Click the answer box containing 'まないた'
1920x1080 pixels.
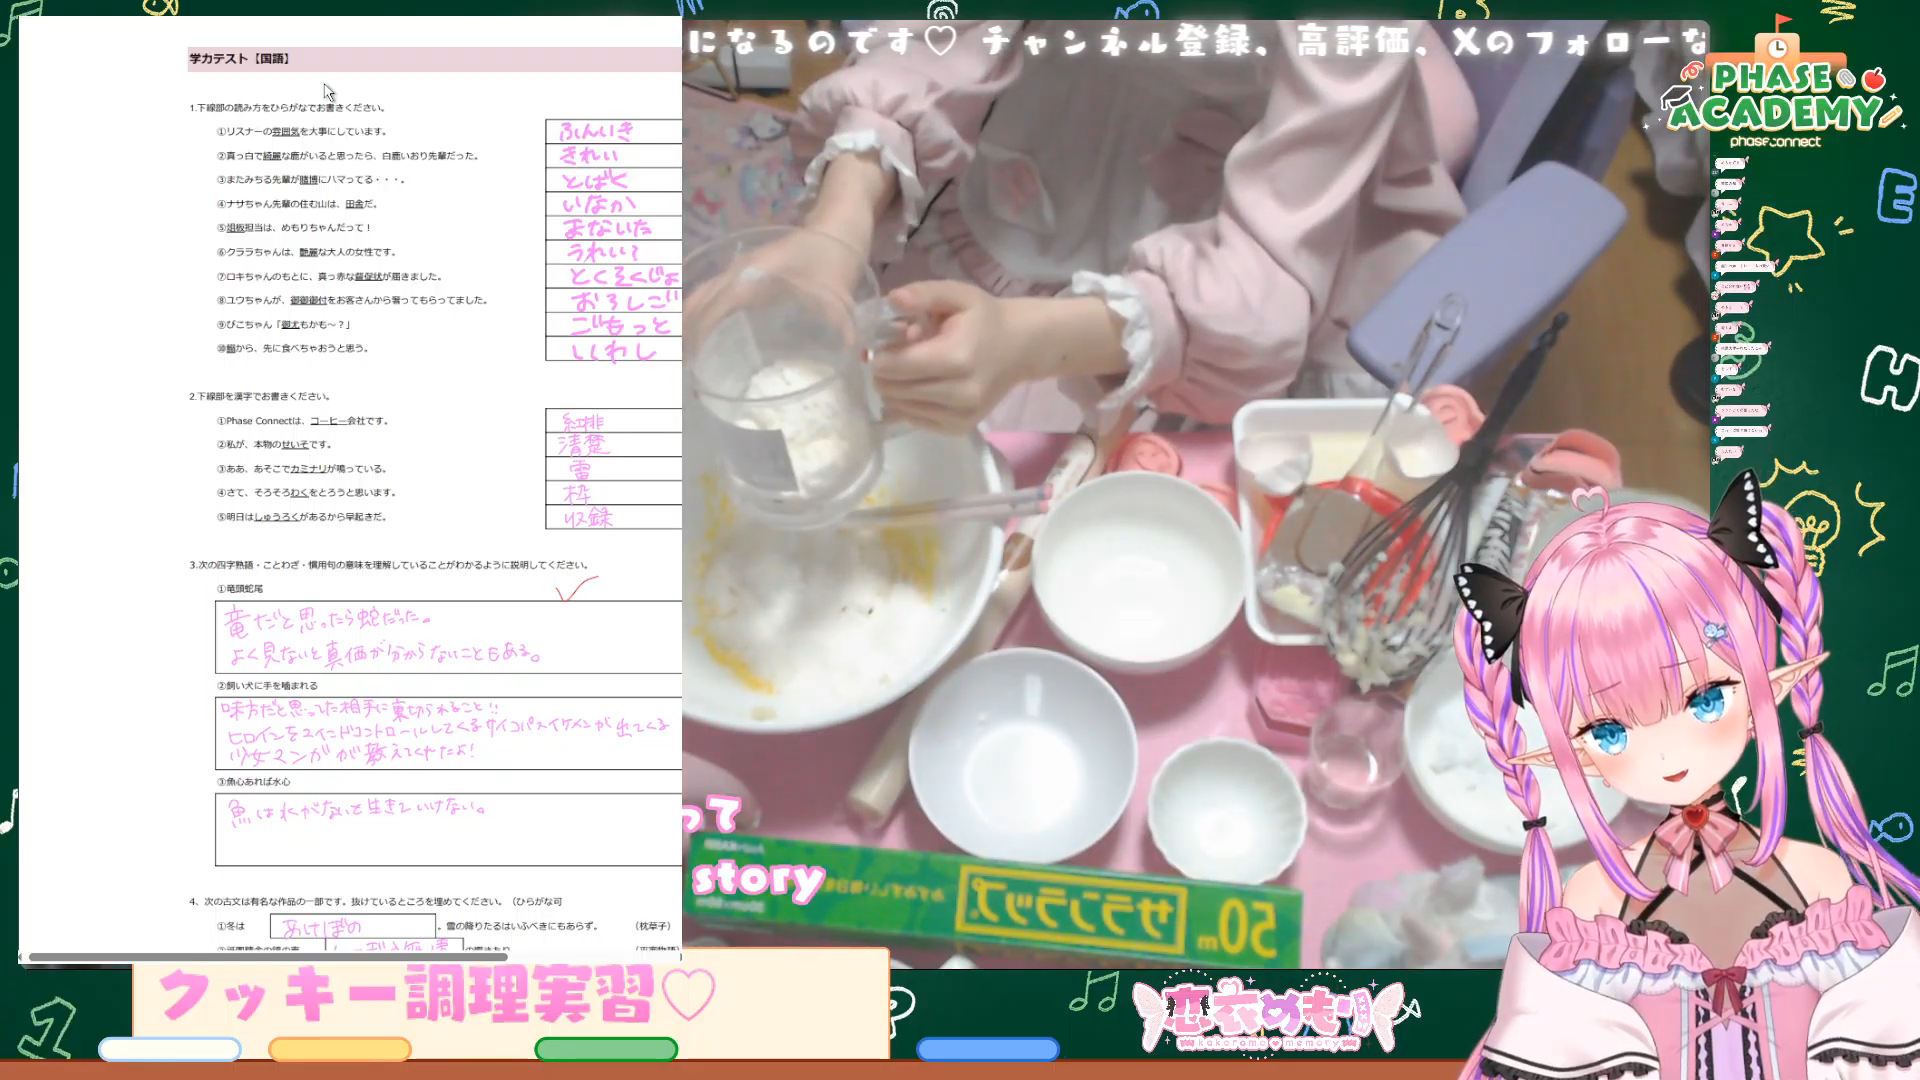click(x=614, y=228)
